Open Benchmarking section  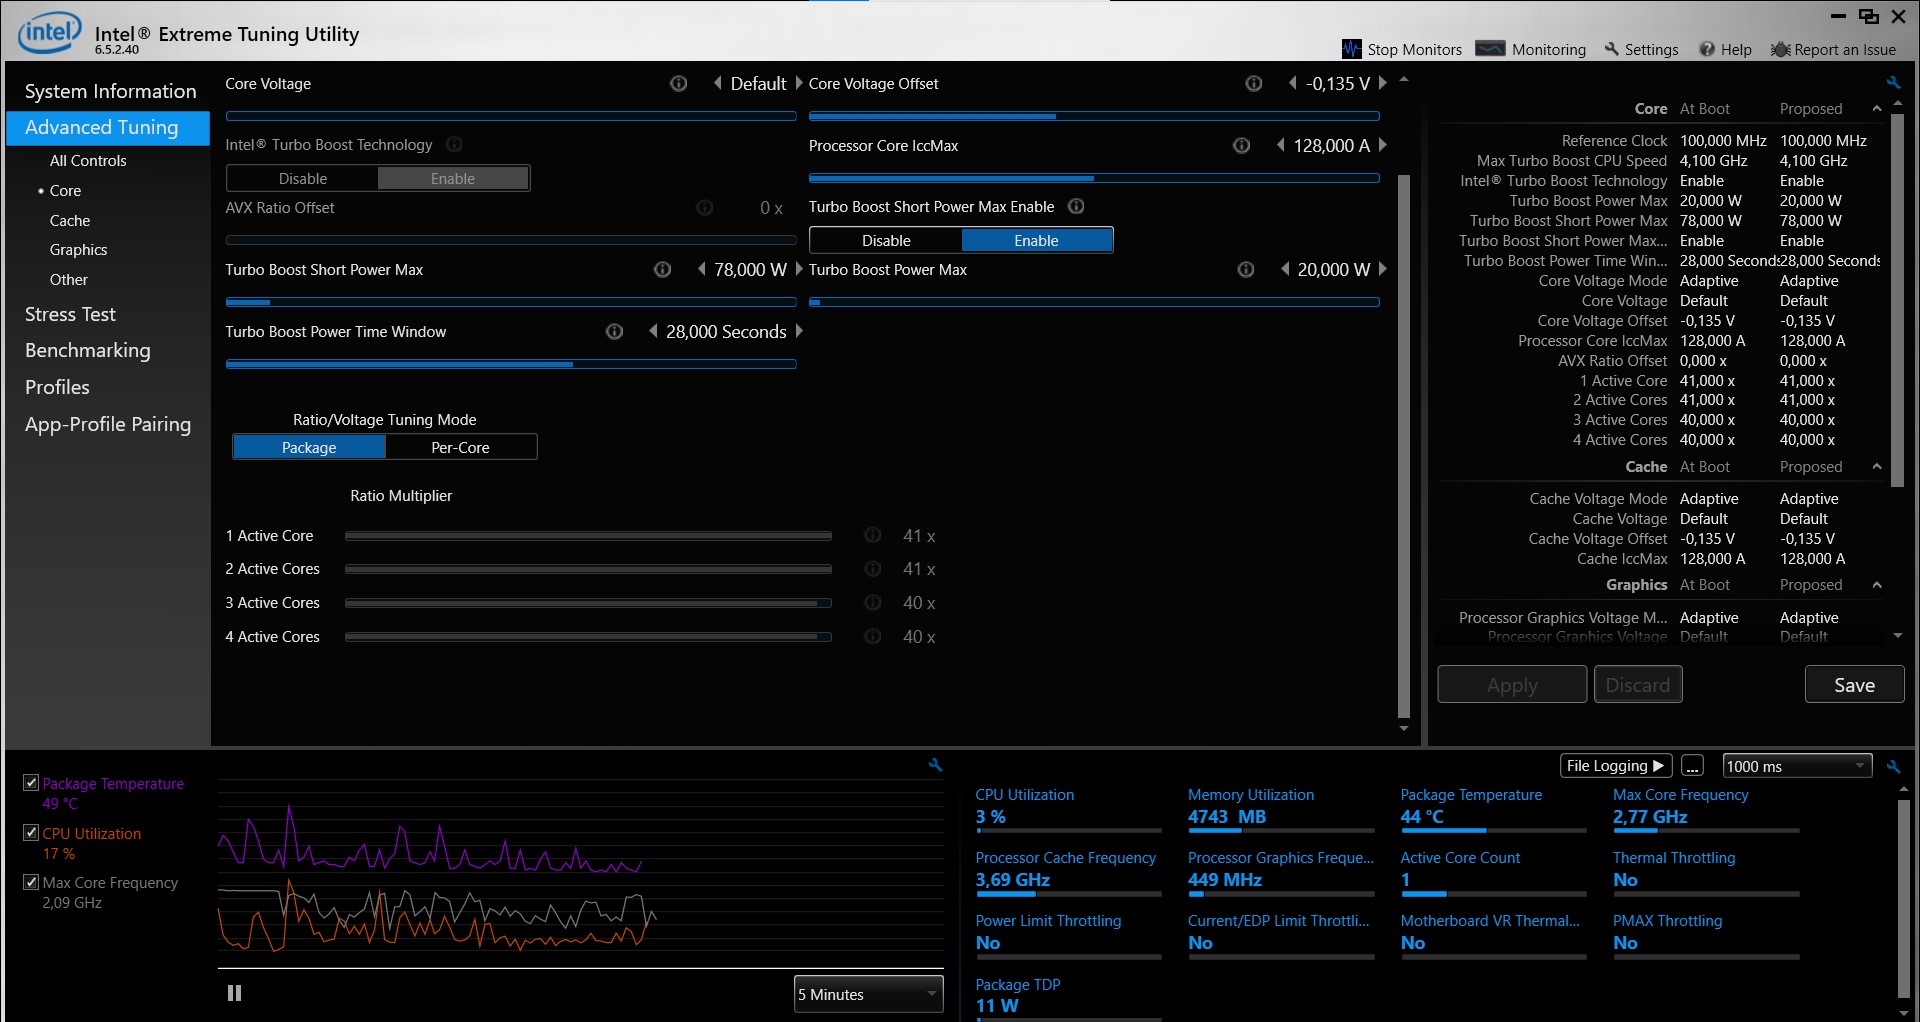(88, 350)
